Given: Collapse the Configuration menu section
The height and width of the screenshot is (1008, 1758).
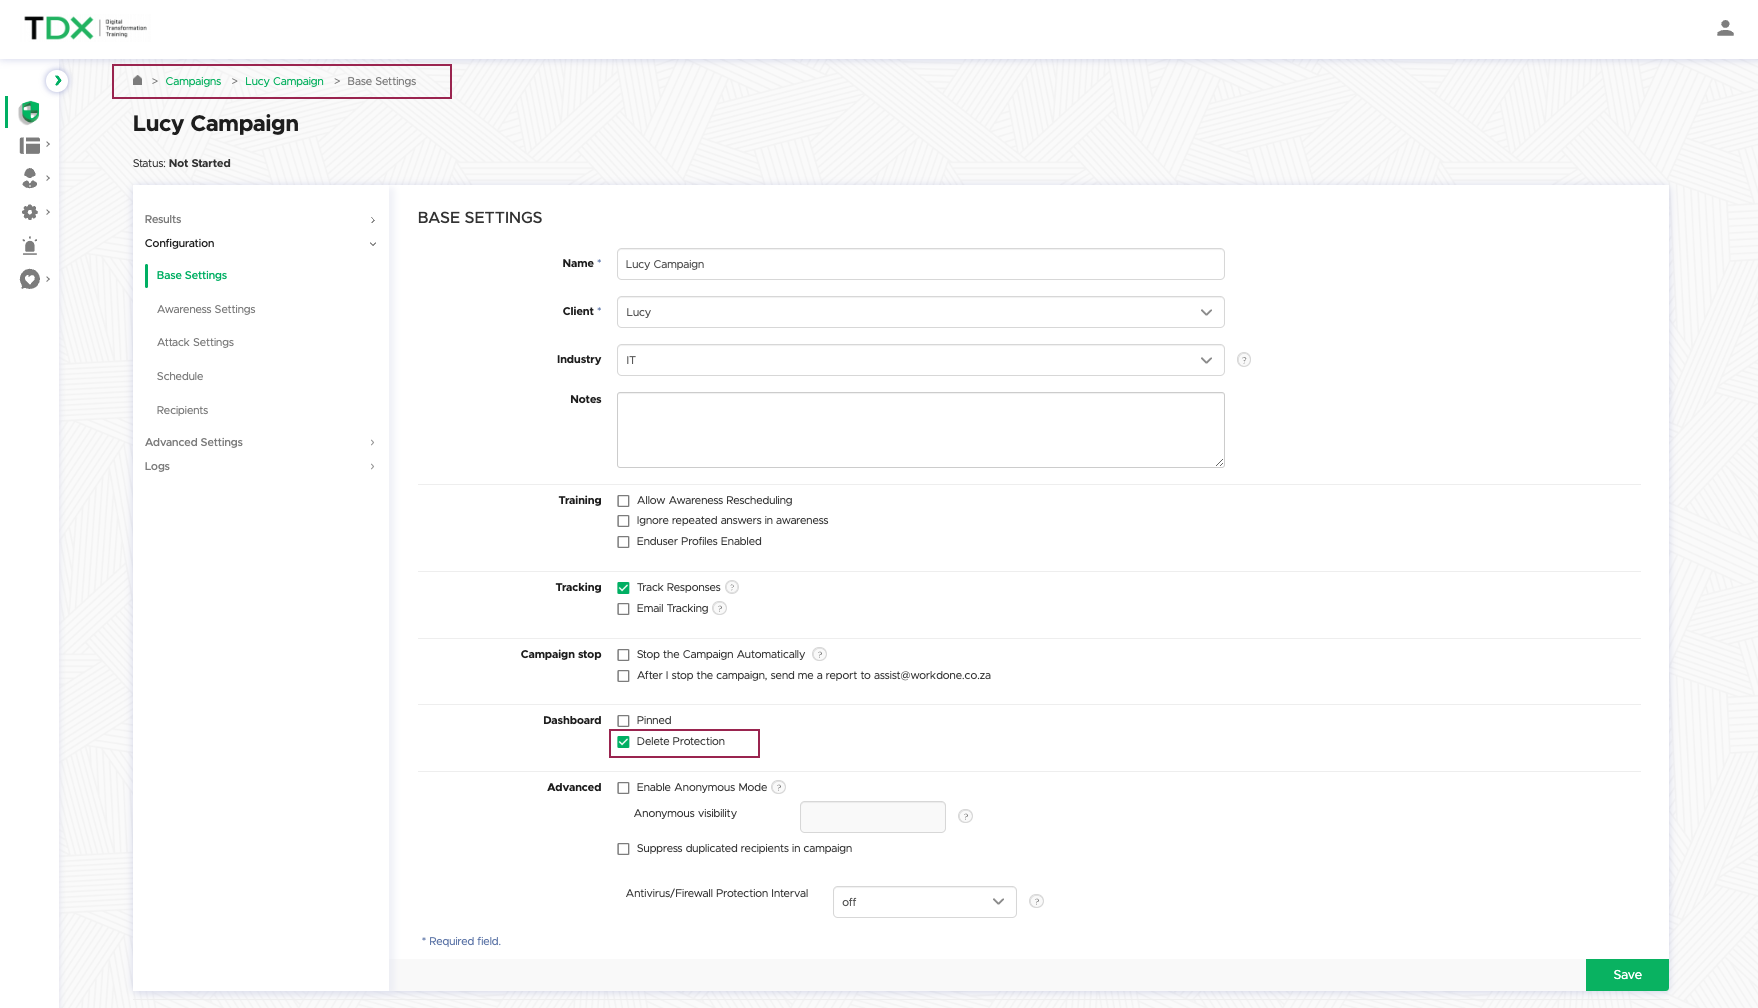Looking at the screenshot, I should point(260,243).
